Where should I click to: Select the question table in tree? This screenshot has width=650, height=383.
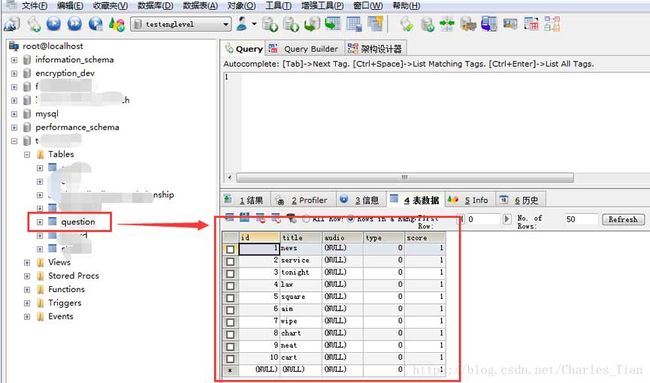(x=78, y=222)
